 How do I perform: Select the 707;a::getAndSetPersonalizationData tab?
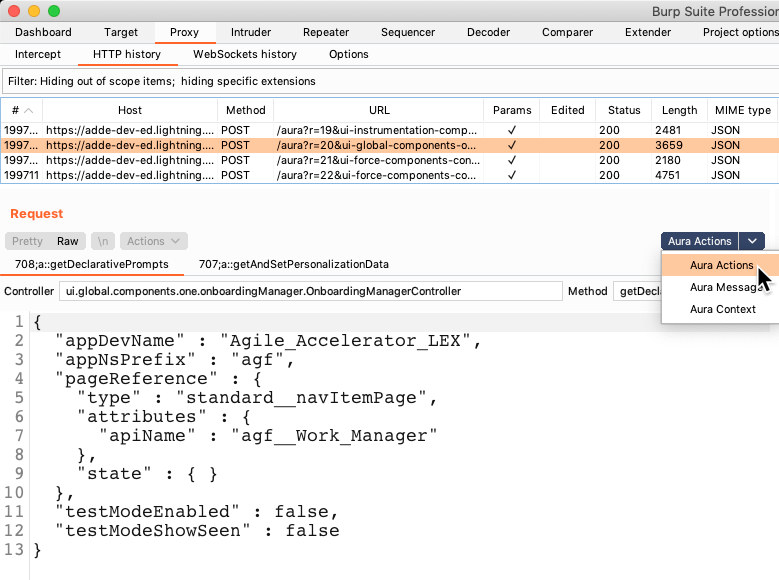pyautogui.click(x=294, y=264)
